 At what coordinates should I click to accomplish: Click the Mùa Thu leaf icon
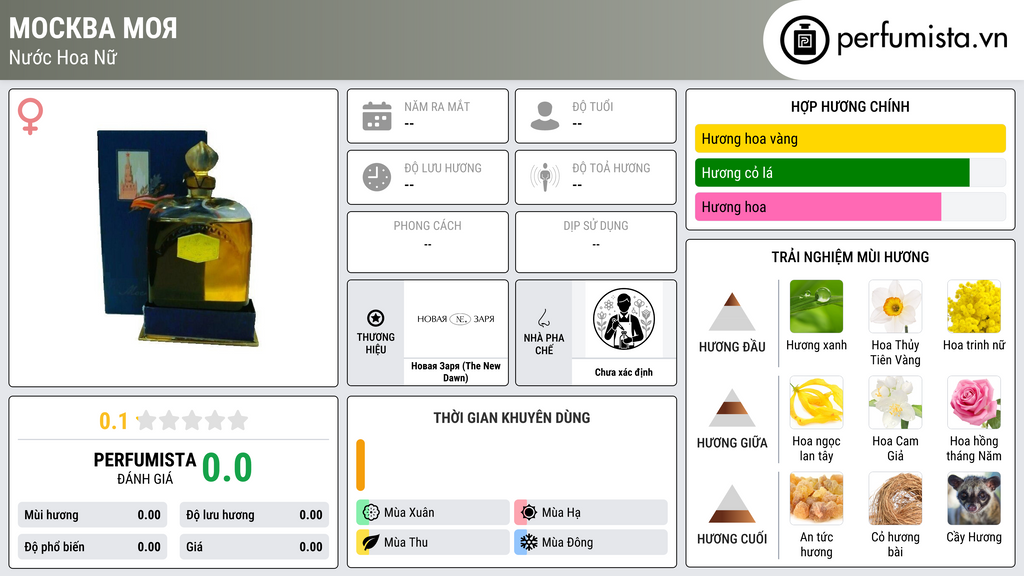(x=371, y=542)
